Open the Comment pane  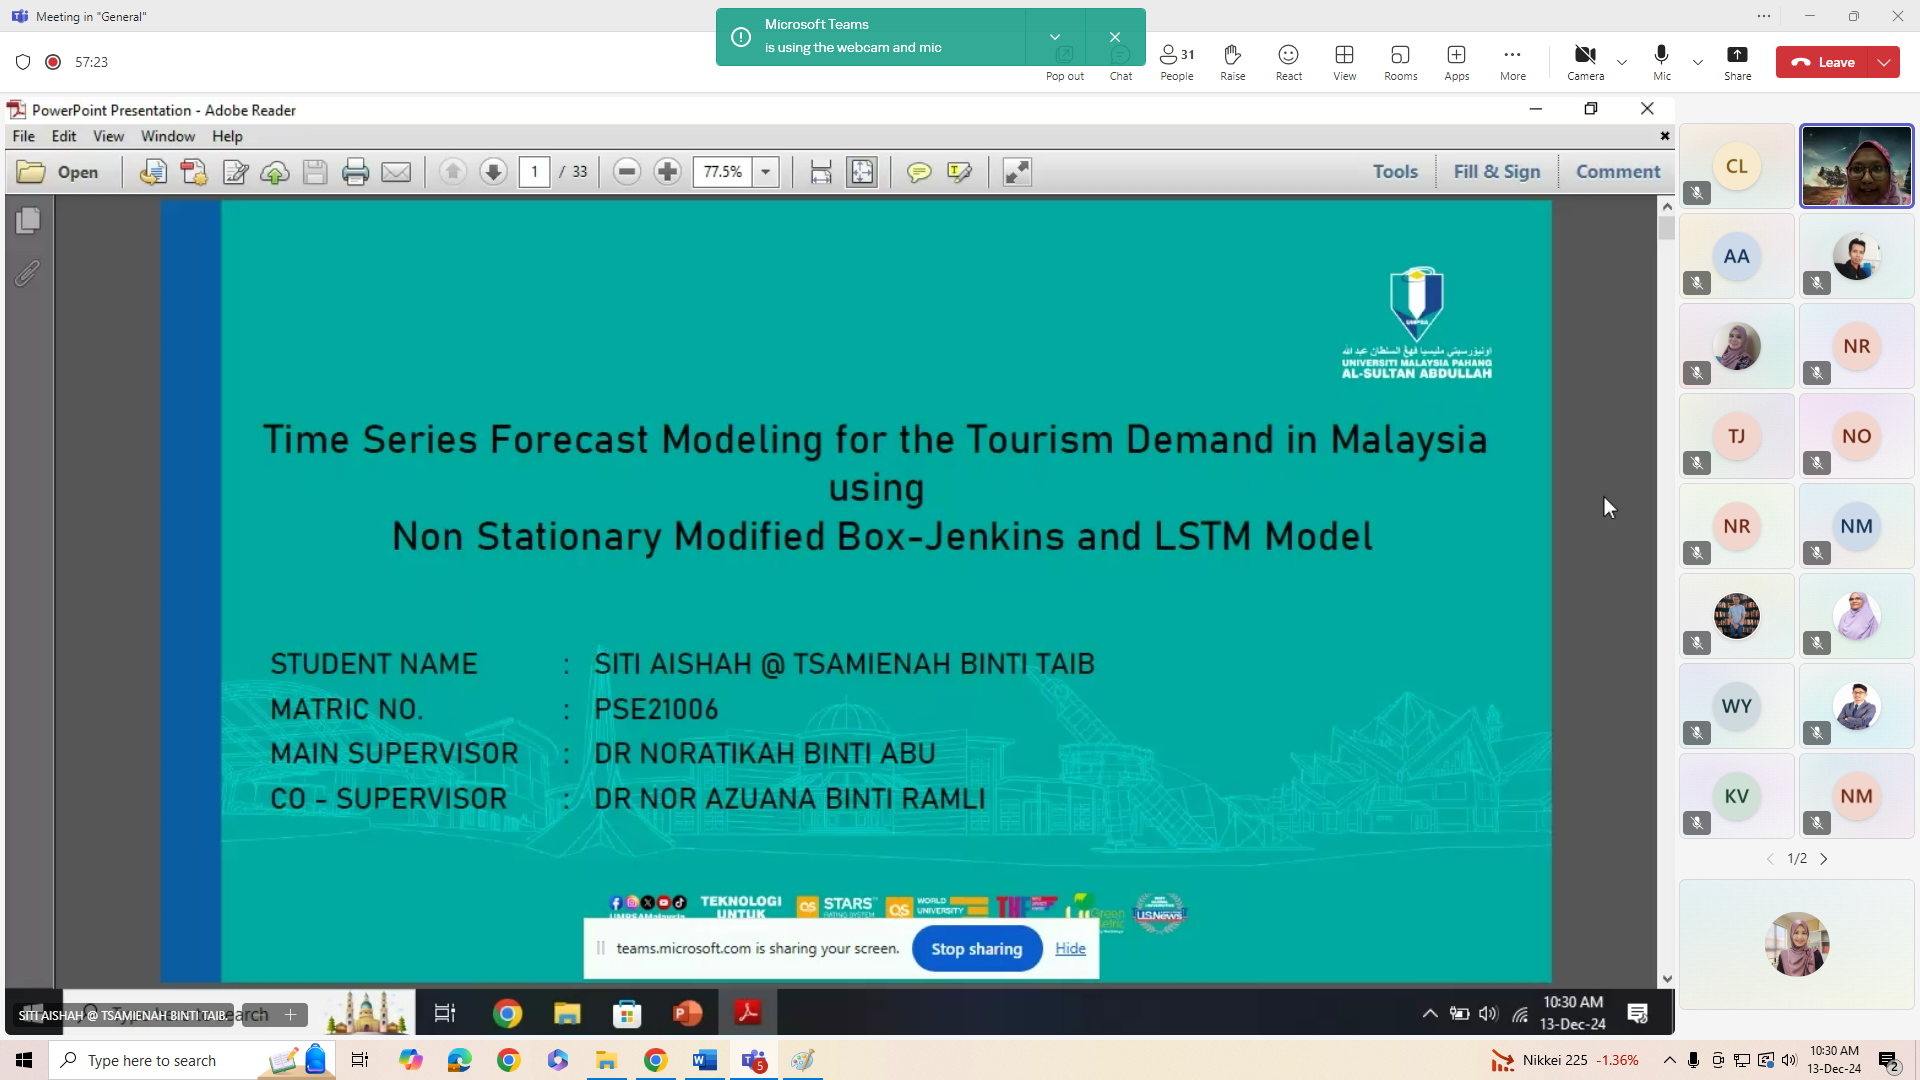click(1618, 172)
